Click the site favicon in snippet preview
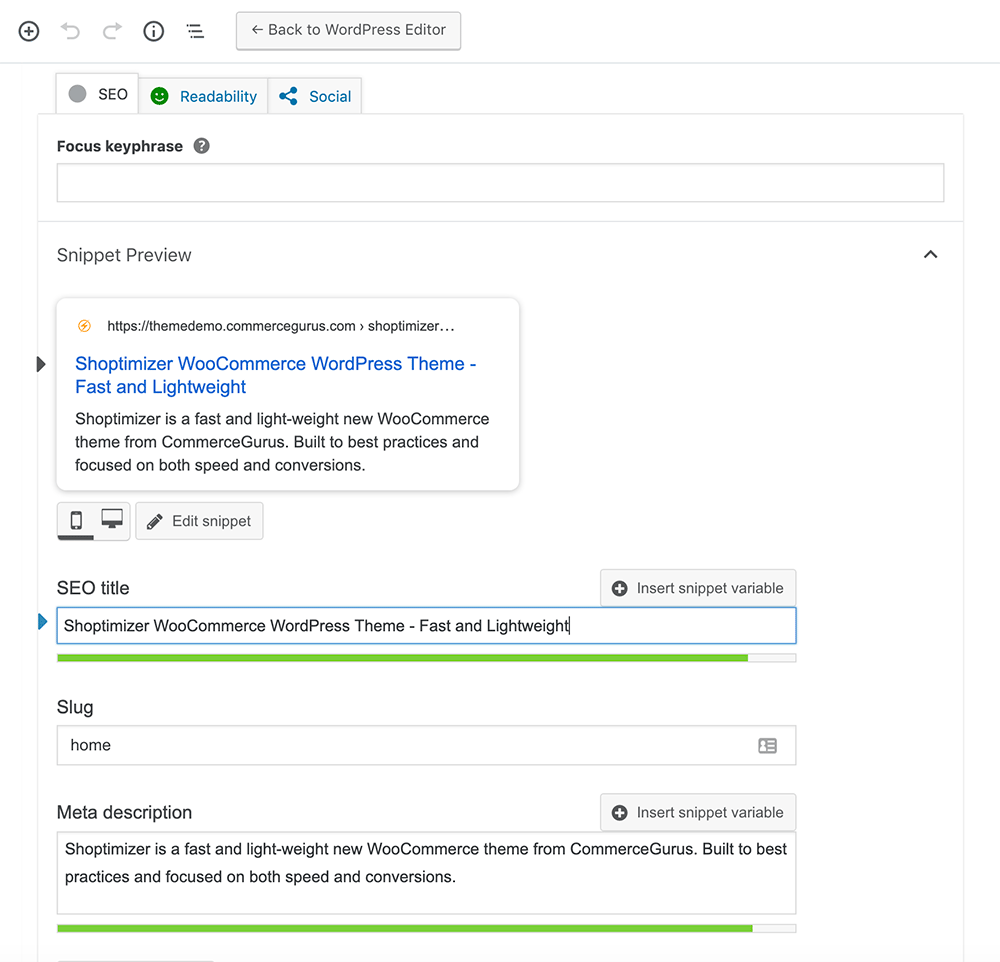Viewport: 1000px width, 962px height. pyautogui.click(x=84, y=326)
